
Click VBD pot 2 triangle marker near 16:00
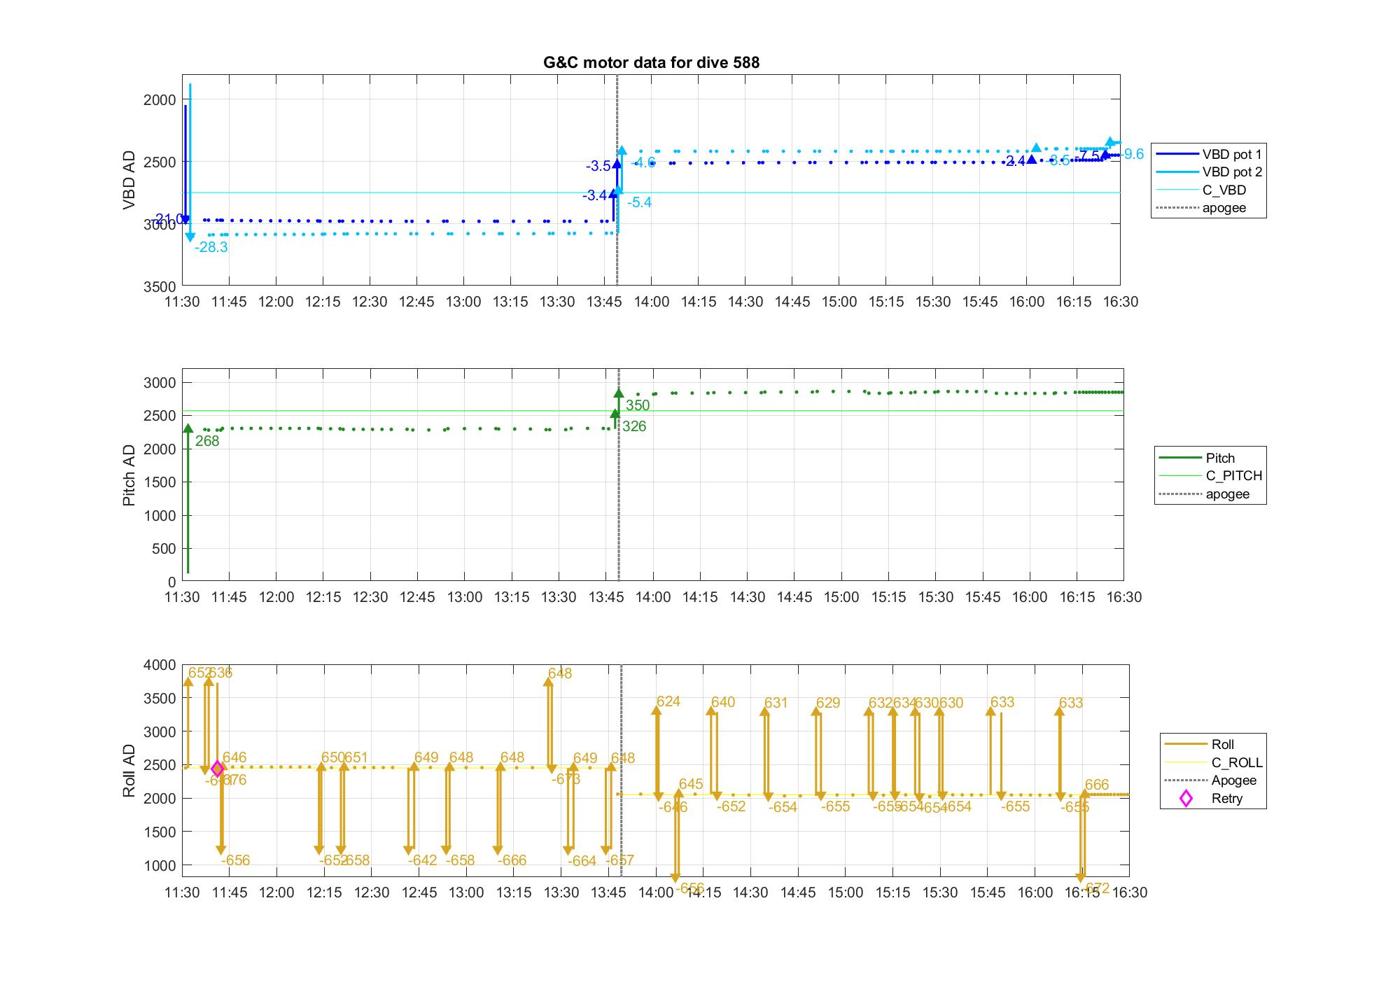point(1036,148)
